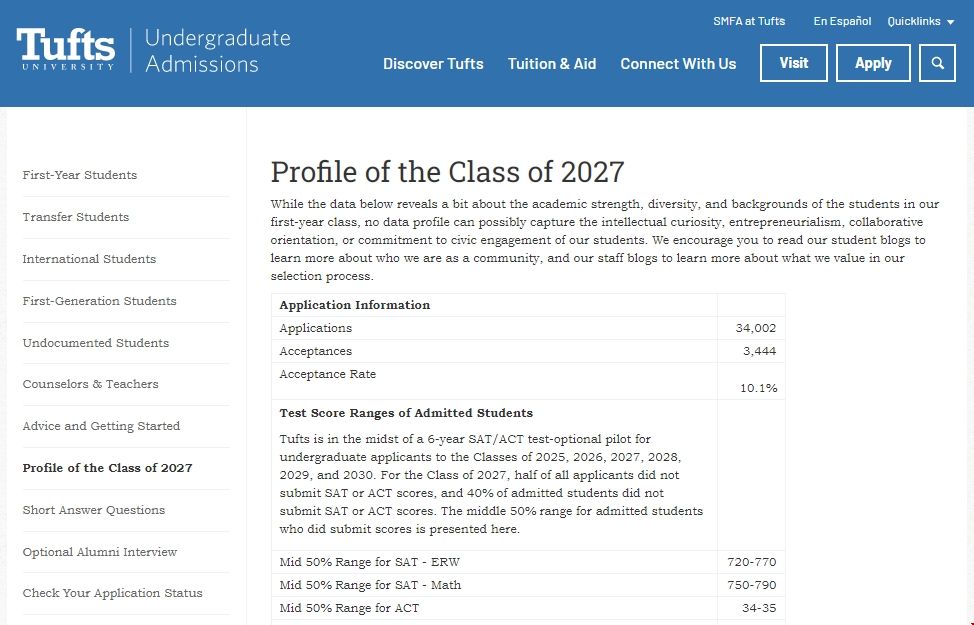Open Advice and Getting Started
The image size is (974, 625).
coord(101,426)
